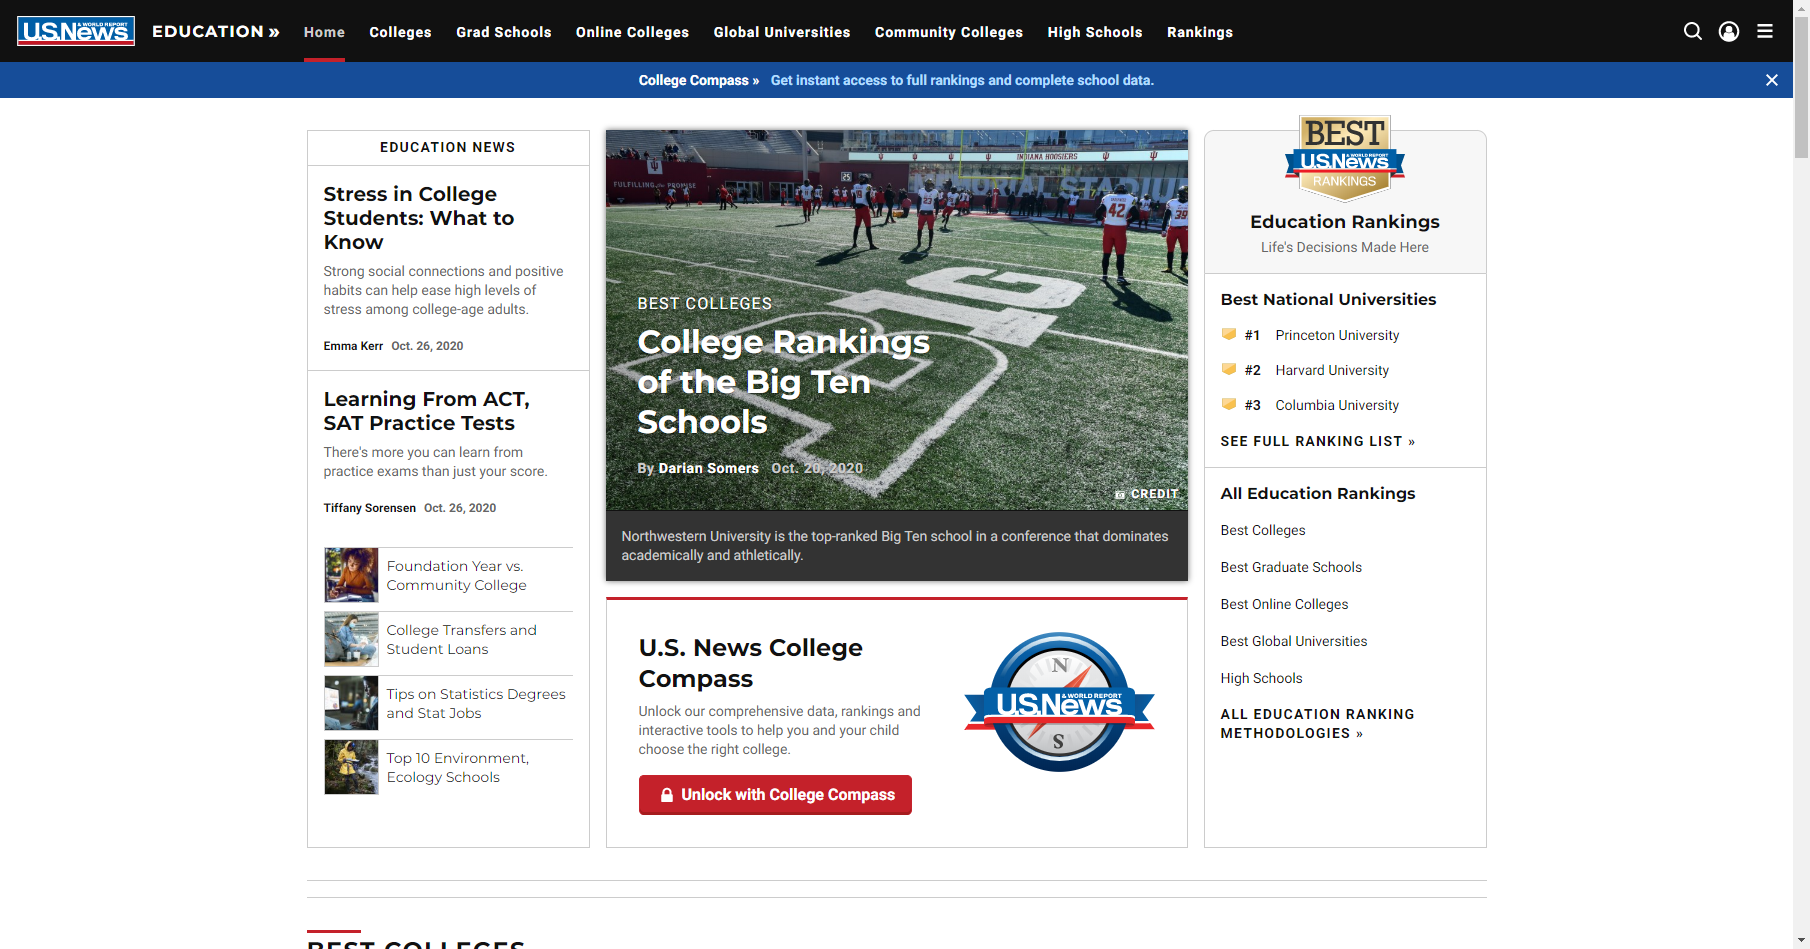Click the College Compass compass logo
The image size is (1810, 949).
[1058, 702]
